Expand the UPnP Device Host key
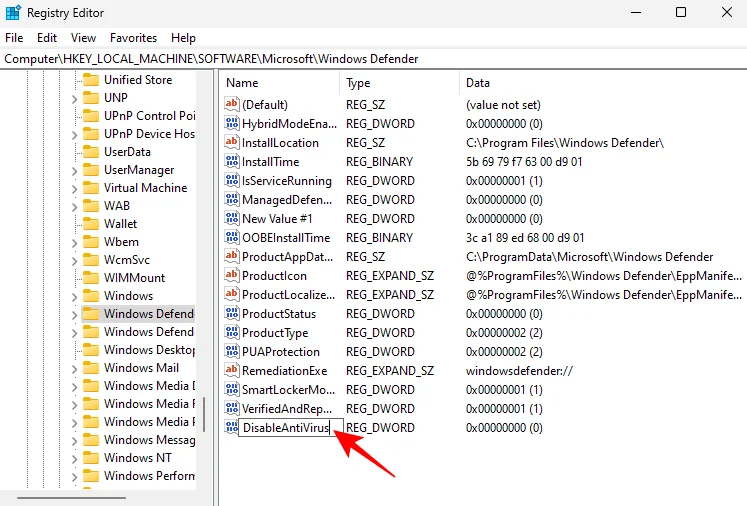Viewport: 747px width, 506px height. click(x=74, y=135)
